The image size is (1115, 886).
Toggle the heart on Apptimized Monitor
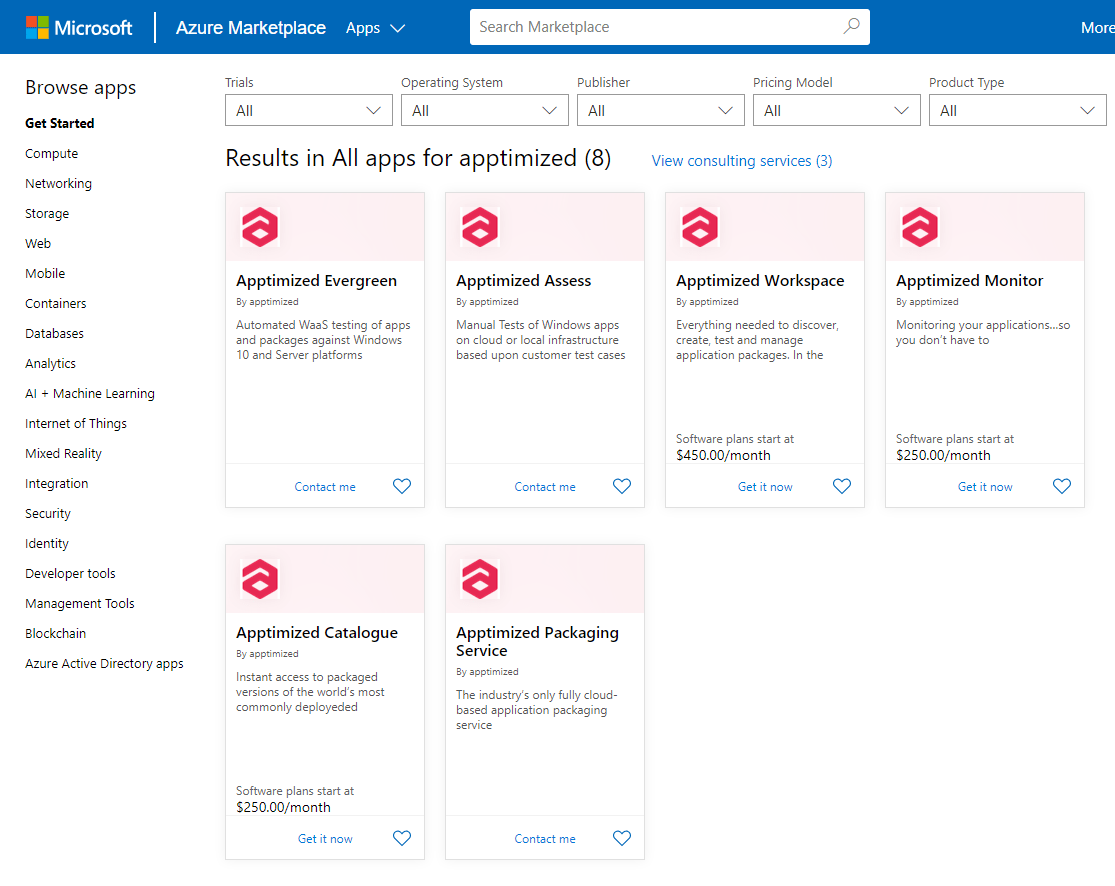[x=1062, y=486]
